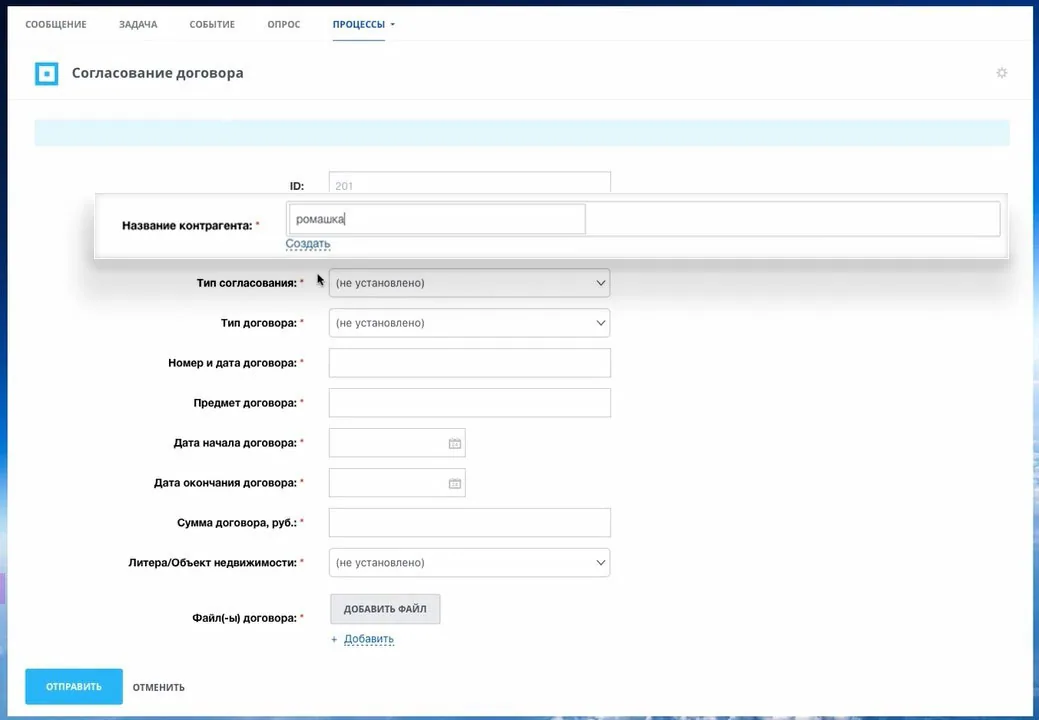Viewport: 1039px width, 720px height.
Task: Click the Создать link under contractor name
Action: [307, 244]
